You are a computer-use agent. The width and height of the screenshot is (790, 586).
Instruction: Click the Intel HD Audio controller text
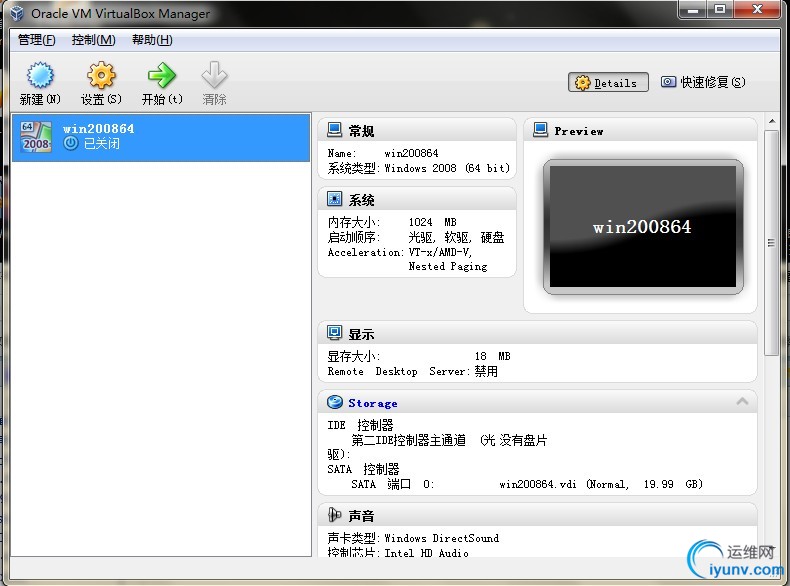coord(426,553)
